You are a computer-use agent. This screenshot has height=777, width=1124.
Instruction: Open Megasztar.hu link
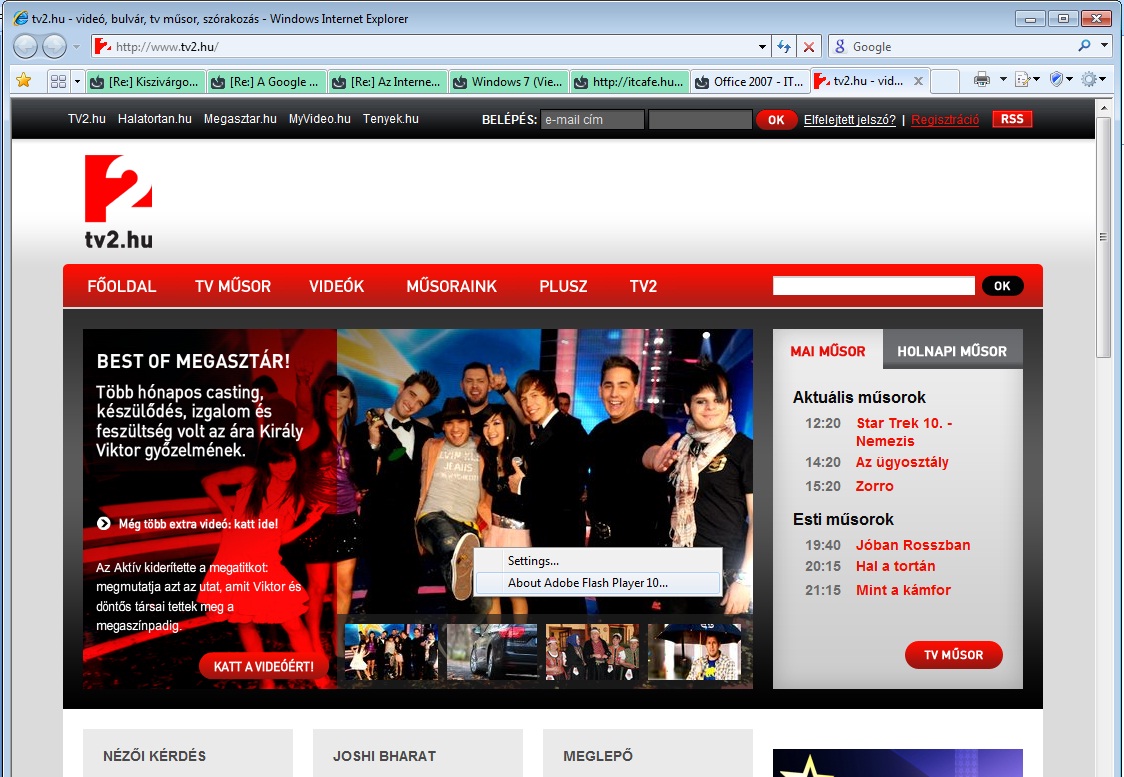point(240,119)
